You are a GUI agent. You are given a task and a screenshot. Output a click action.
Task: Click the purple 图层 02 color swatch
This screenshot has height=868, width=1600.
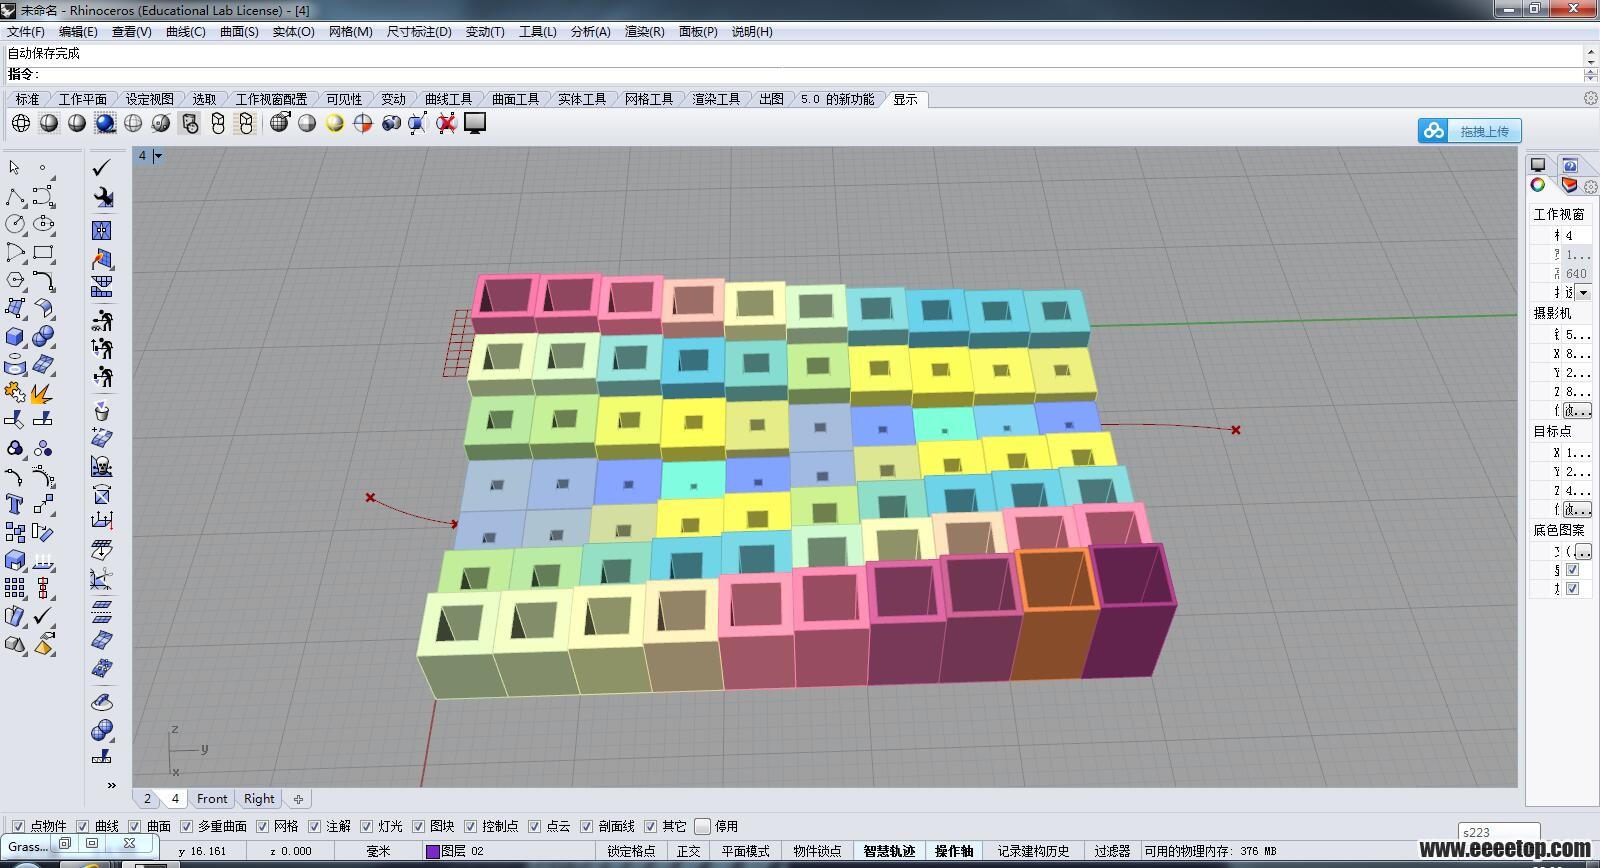click(433, 851)
